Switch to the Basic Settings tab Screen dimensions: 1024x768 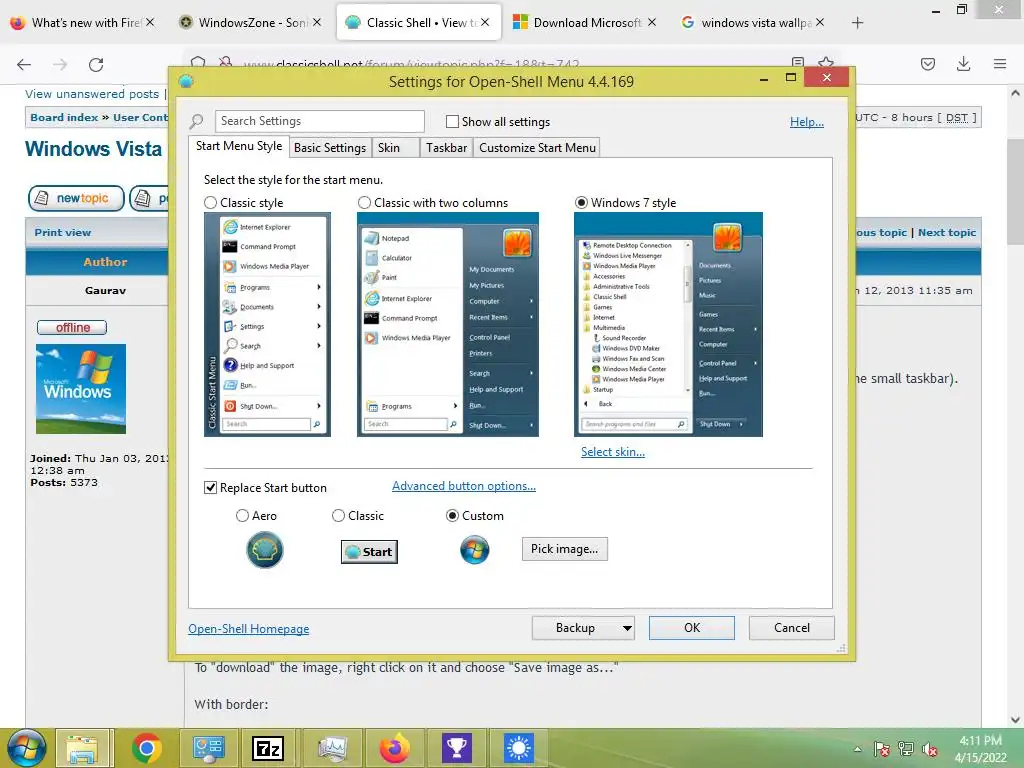click(330, 148)
